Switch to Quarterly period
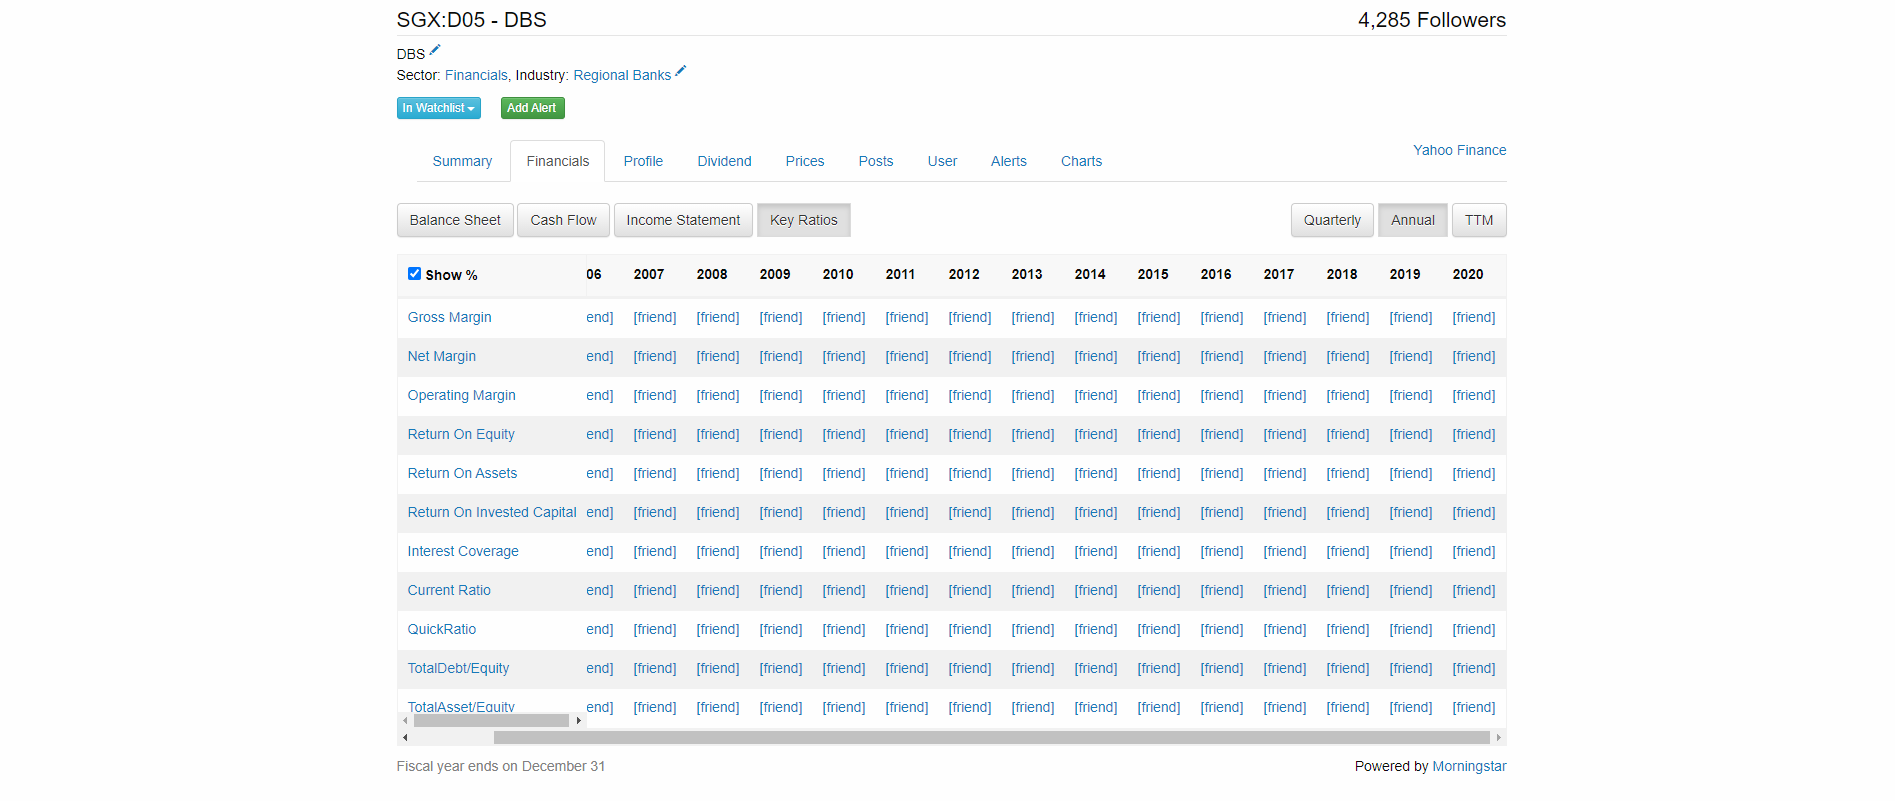This screenshot has height=801, width=1895. tap(1332, 220)
